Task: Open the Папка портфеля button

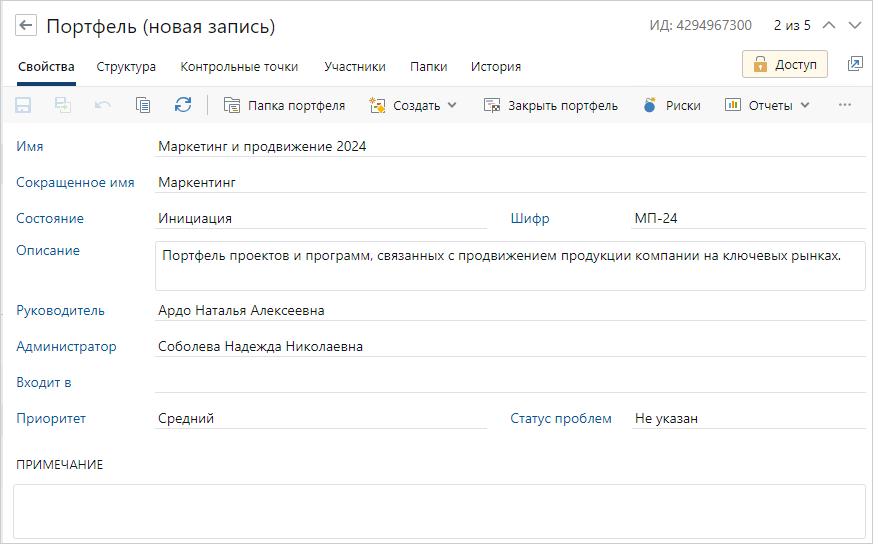Action: pyautogui.click(x=284, y=105)
